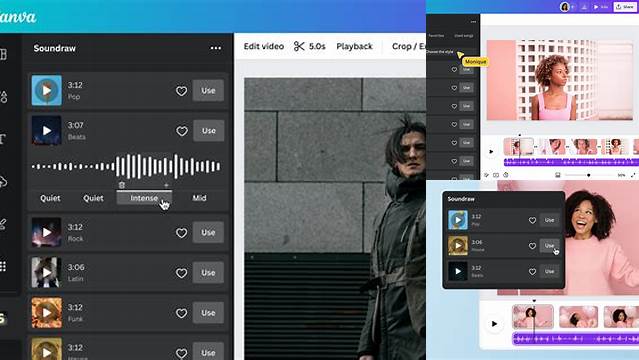Click the download icon in top-right header
The width and height of the screenshot is (639, 360).
point(584,7)
